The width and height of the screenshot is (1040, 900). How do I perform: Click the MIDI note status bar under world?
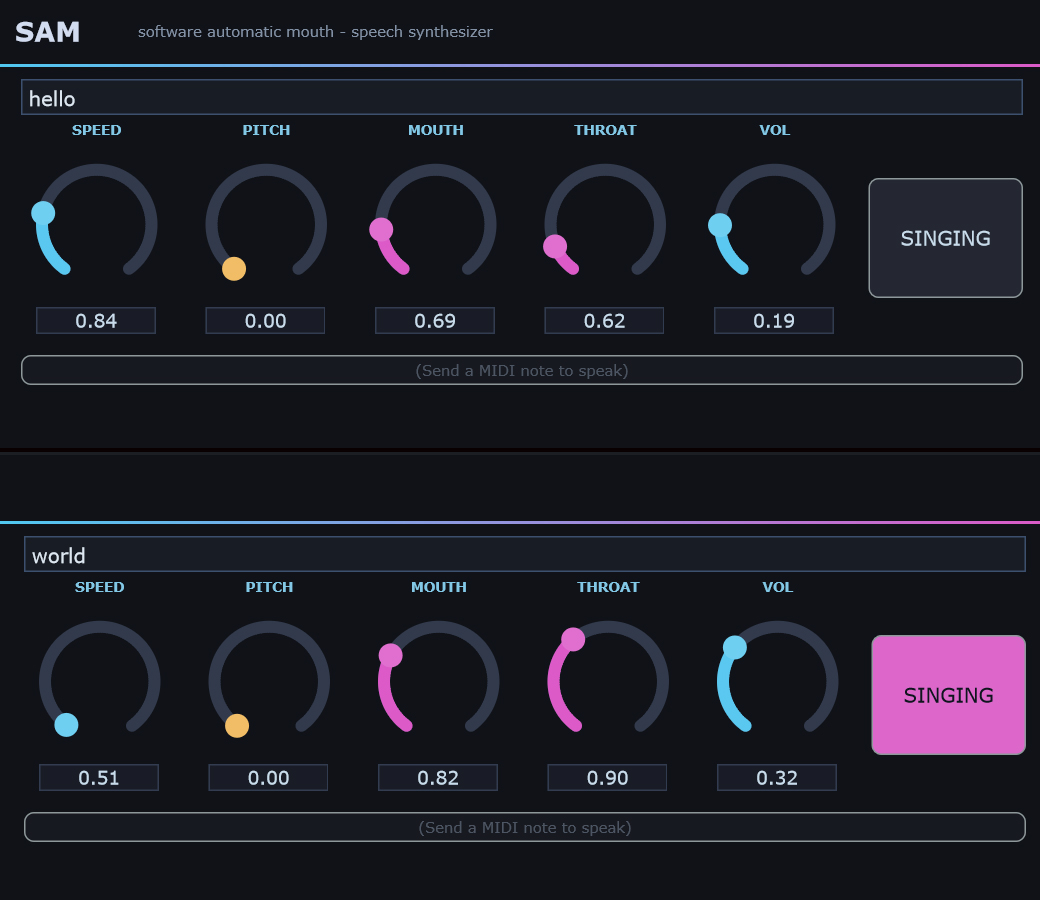click(x=525, y=827)
